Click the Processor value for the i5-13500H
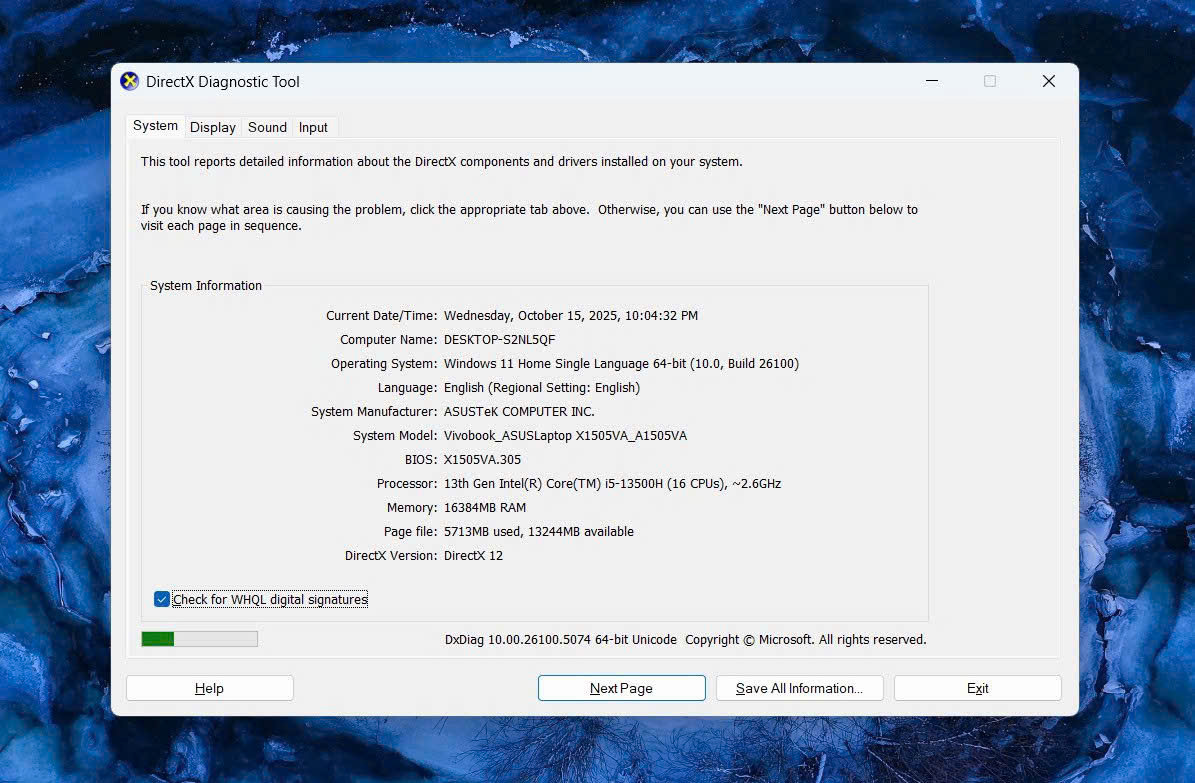Image resolution: width=1195 pixels, height=783 pixels. point(612,484)
